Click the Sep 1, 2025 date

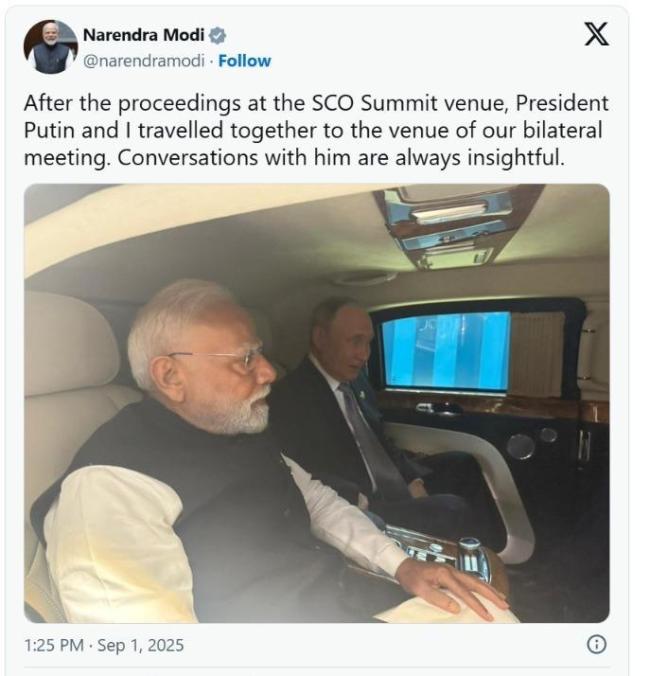(141, 645)
